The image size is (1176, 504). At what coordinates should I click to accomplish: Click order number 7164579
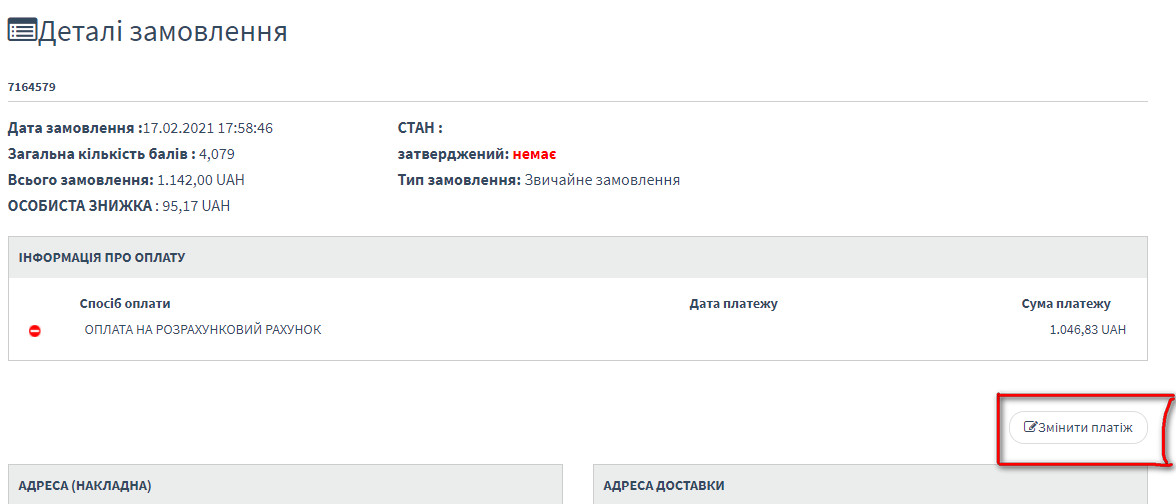[32, 87]
